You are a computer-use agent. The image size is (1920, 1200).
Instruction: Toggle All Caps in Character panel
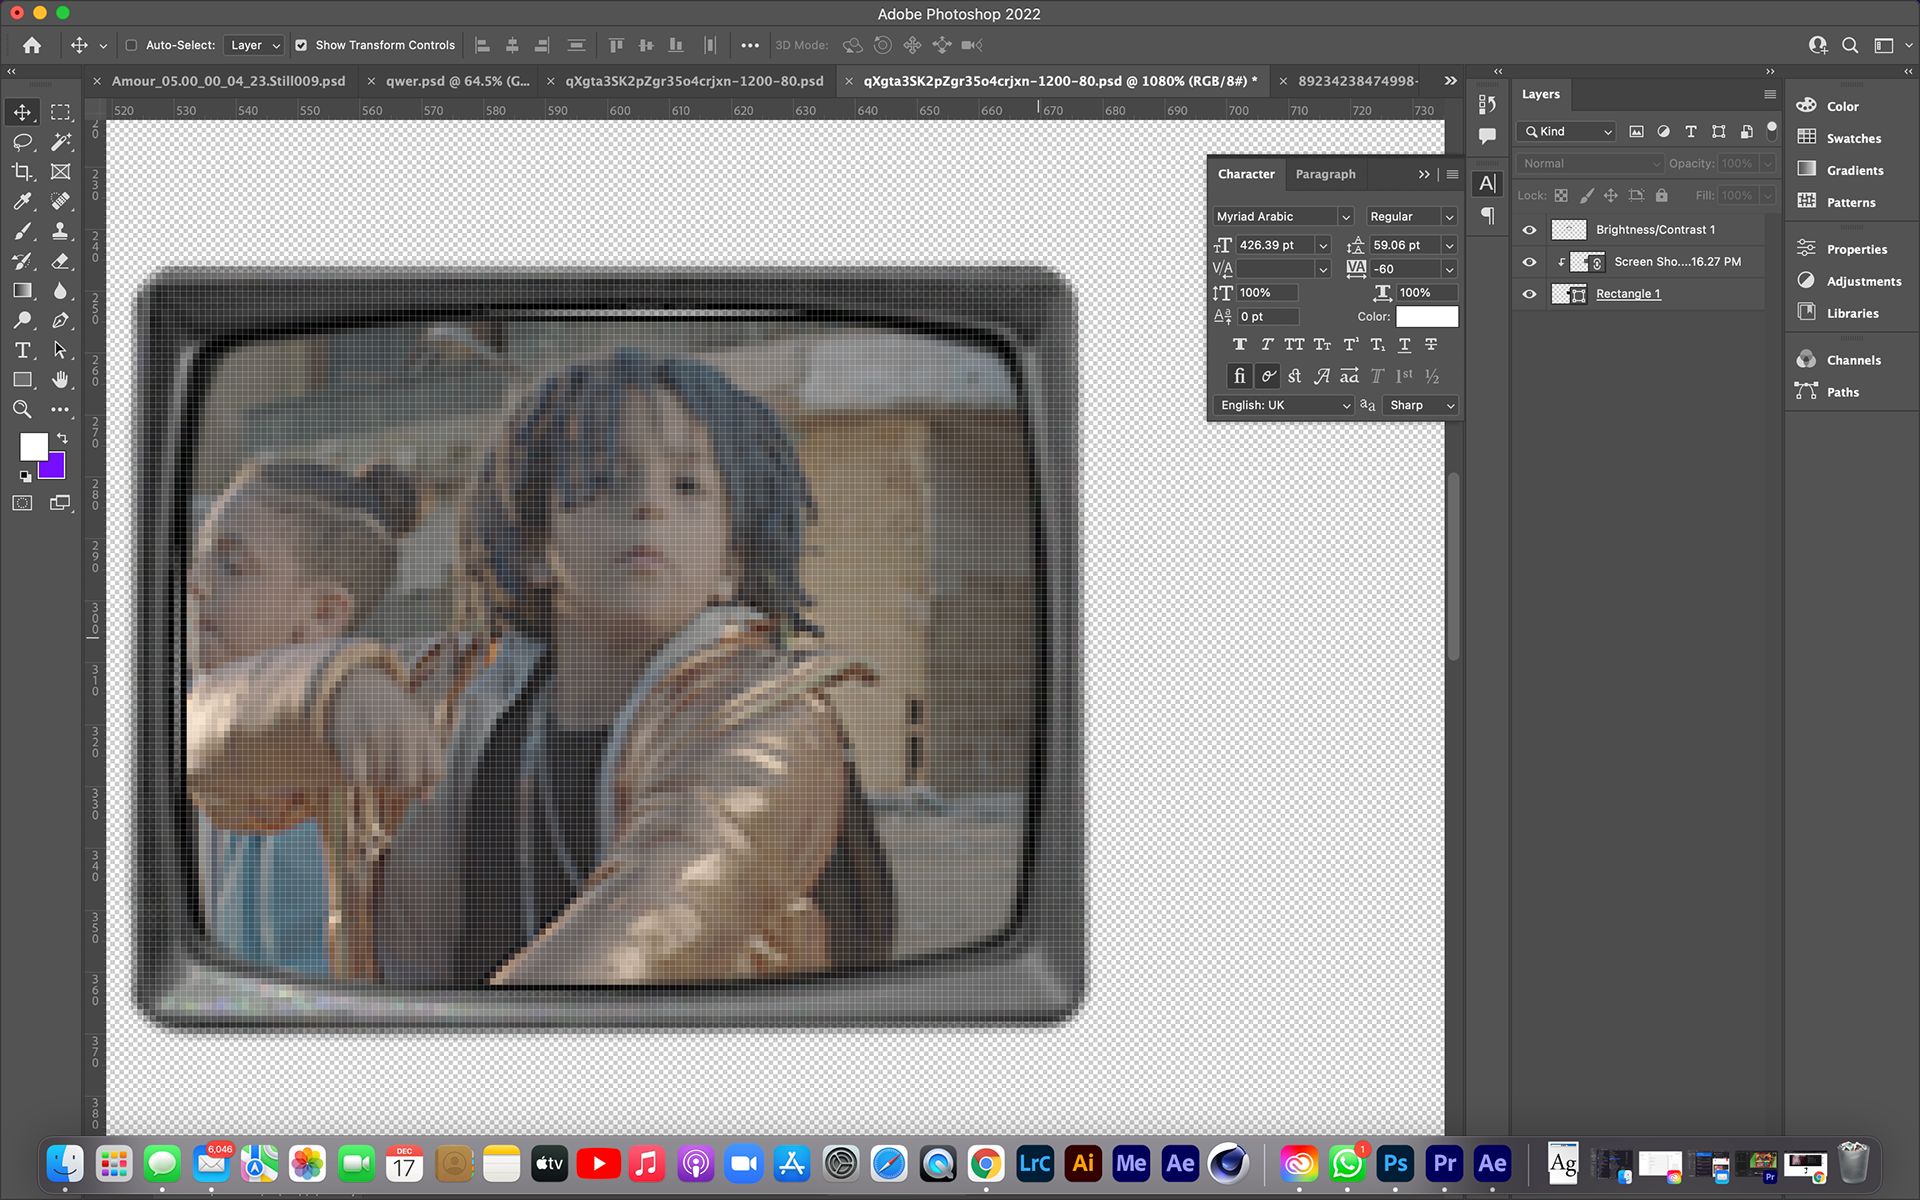[x=1294, y=345]
